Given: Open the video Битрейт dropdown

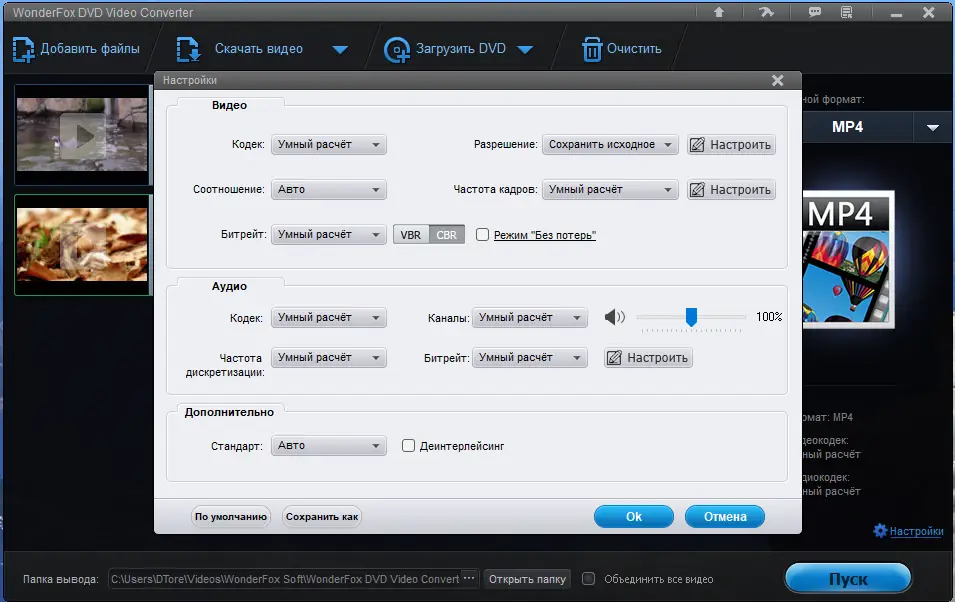Looking at the screenshot, I should (328, 235).
